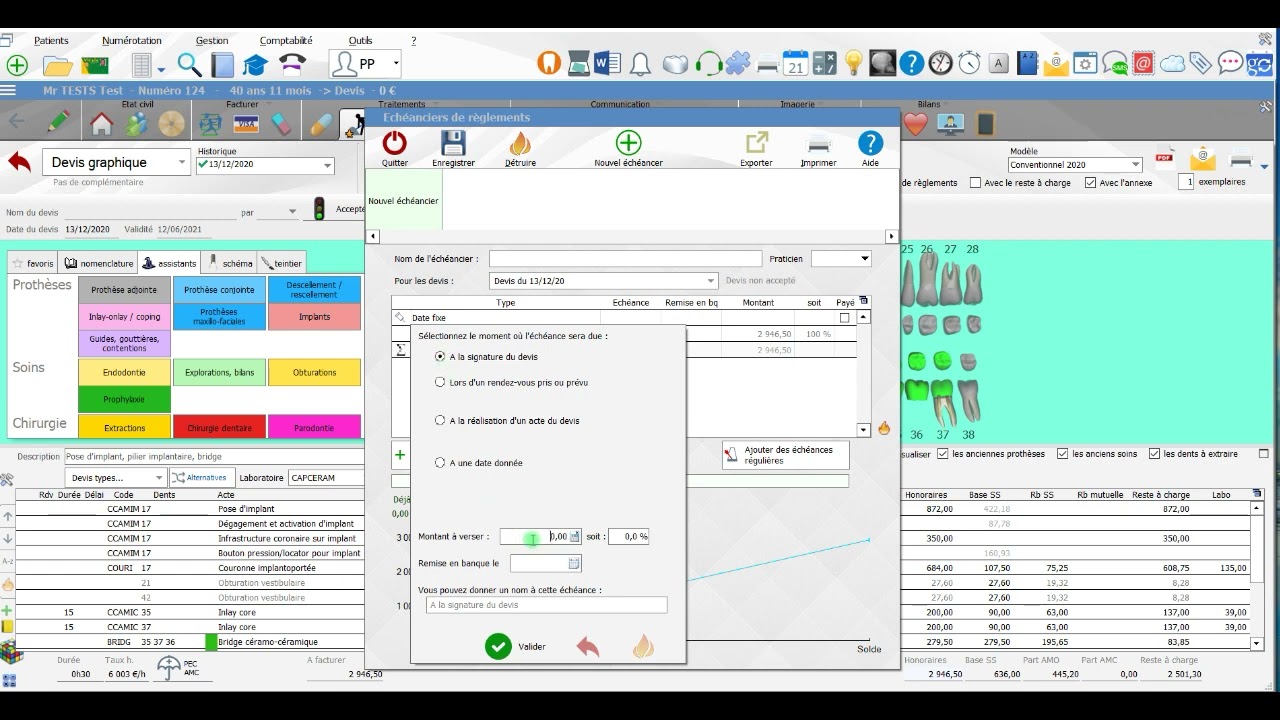The width and height of the screenshot is (1280, 720).
Task: Click the telephone icon in main toolbar
Action: click(292, 65)
